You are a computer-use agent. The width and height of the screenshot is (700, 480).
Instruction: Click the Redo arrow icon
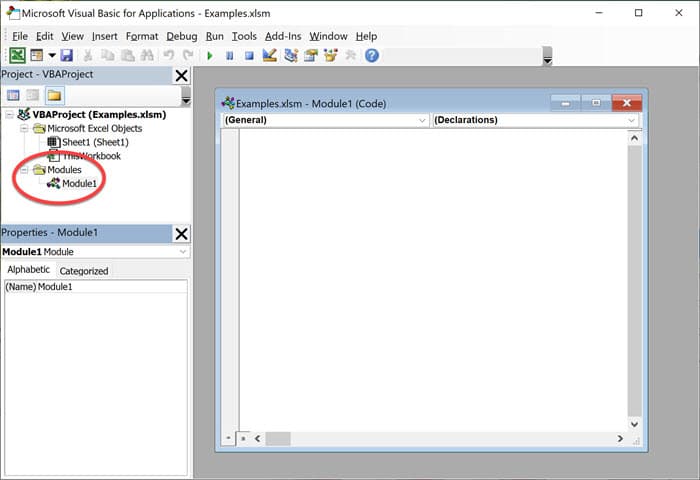coord(188,55)
